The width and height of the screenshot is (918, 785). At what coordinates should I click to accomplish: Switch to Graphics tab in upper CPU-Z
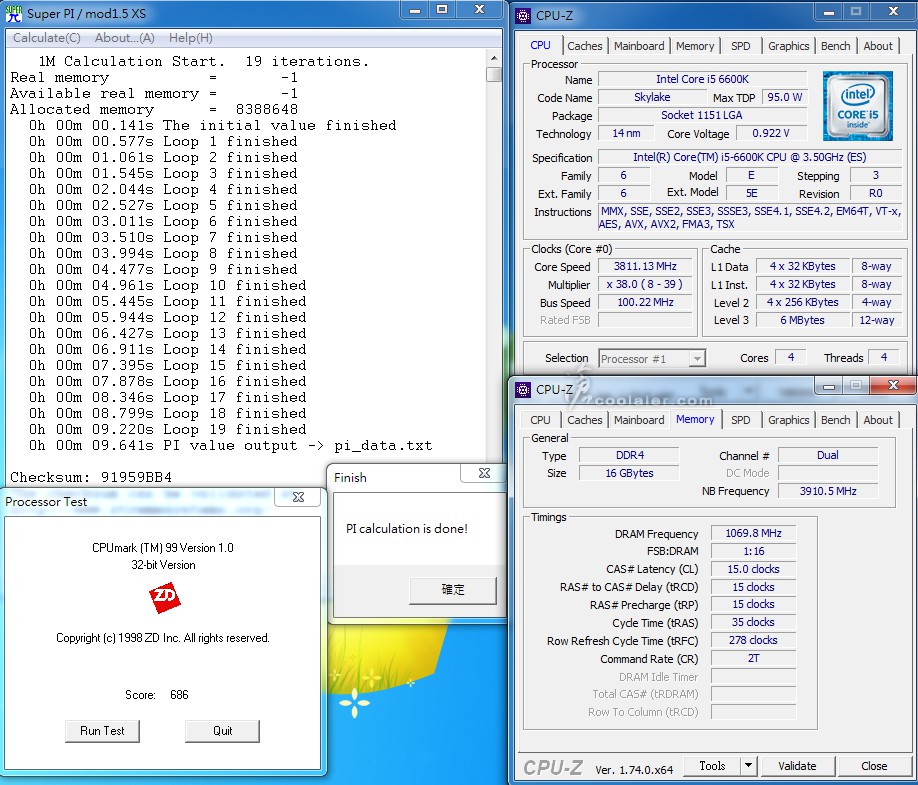(x=789, y=46)
